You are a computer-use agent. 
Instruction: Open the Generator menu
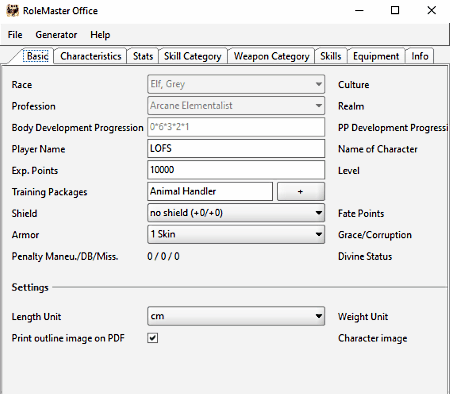[56, 35]
